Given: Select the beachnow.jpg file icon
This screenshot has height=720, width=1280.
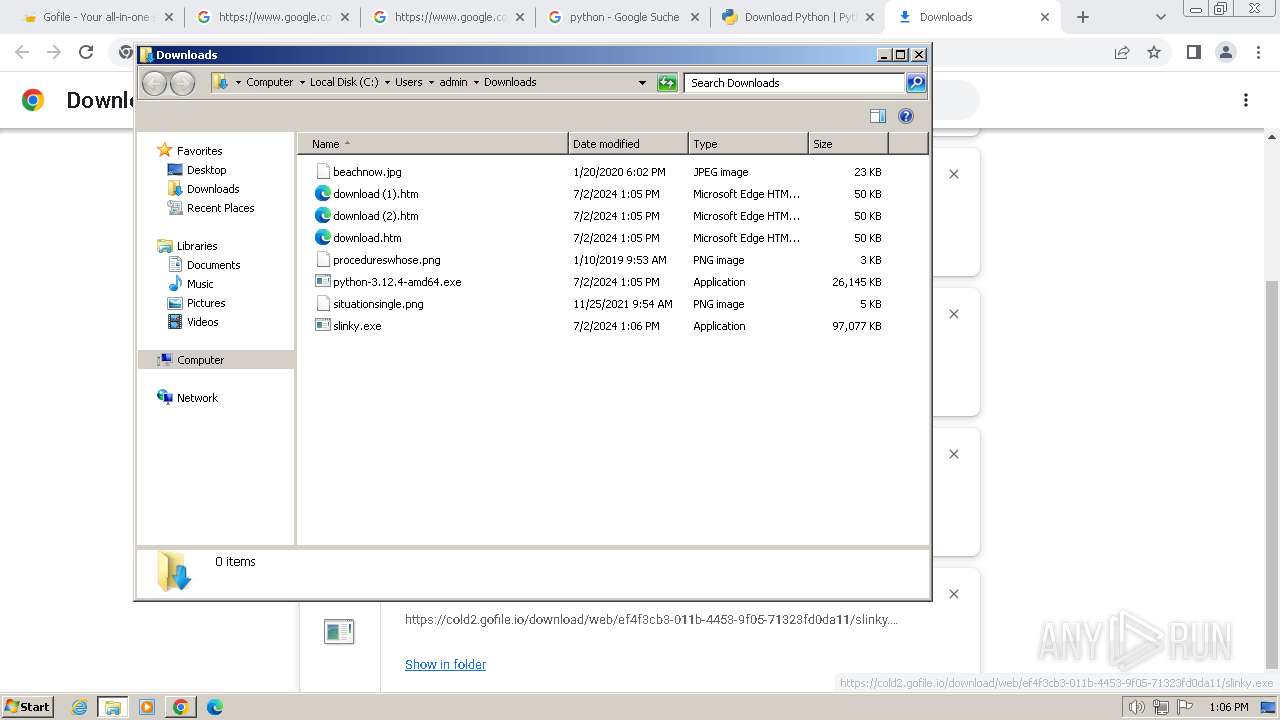Looking at the screenshot, I should pos(322,172).
